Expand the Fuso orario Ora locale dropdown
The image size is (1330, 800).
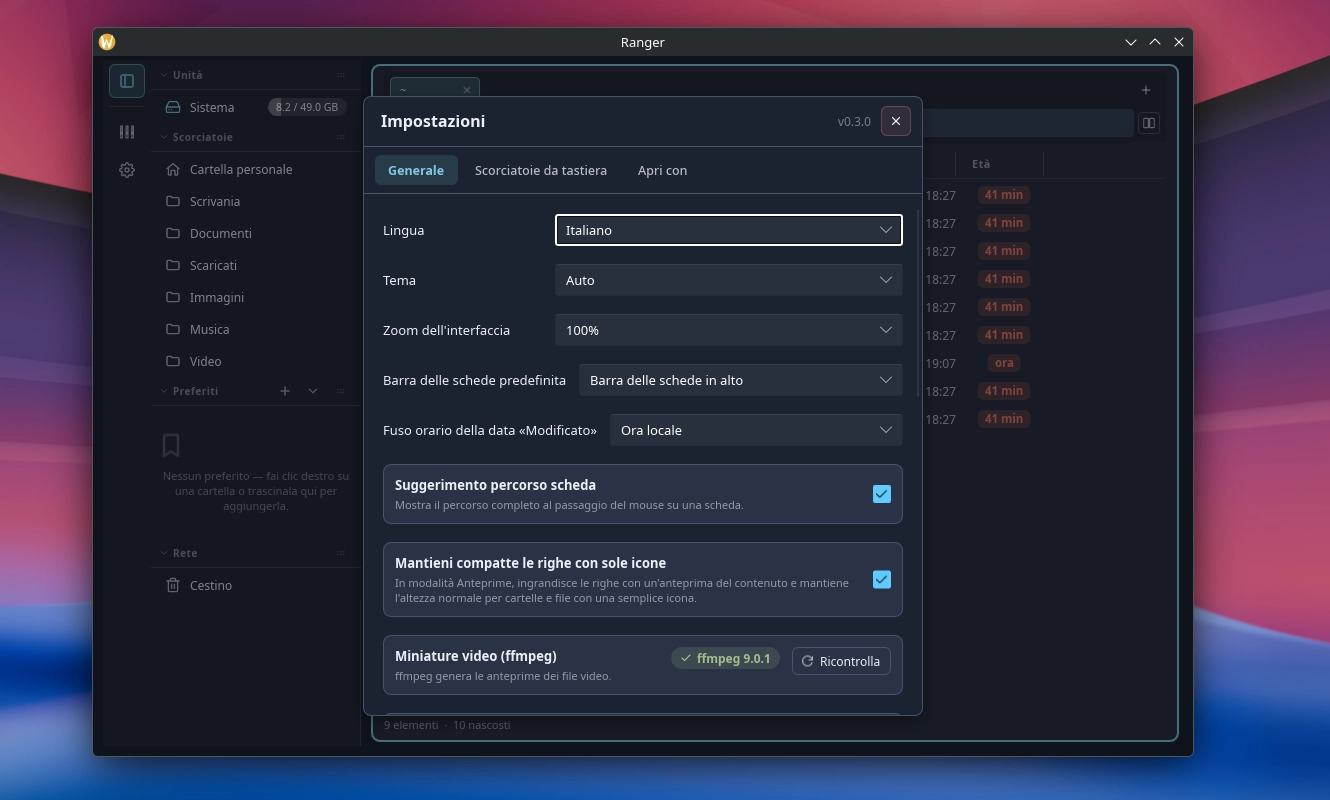(x=756, y=430)
